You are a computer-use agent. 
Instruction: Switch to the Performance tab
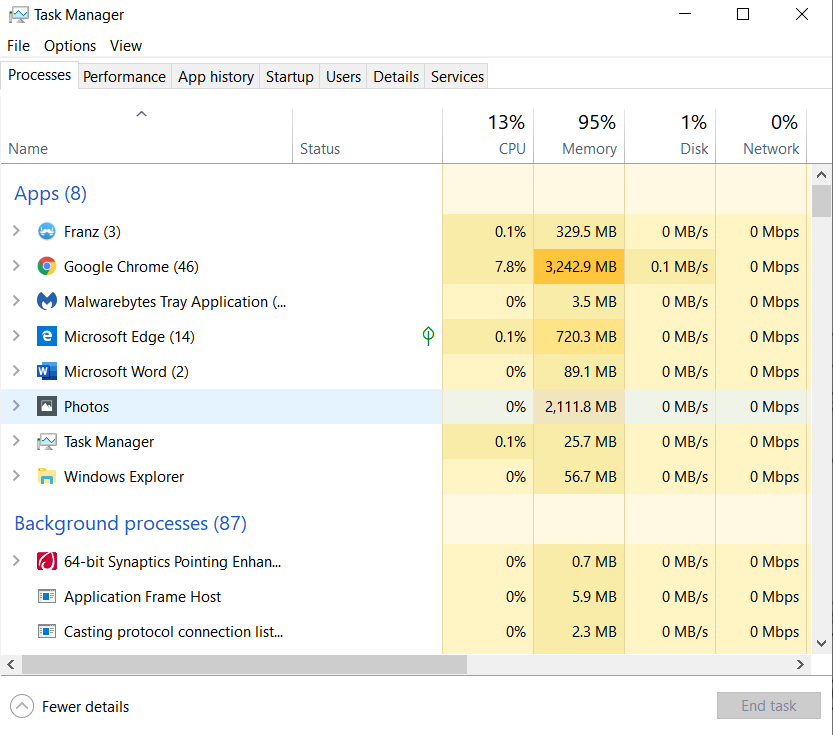coord(124,76)
